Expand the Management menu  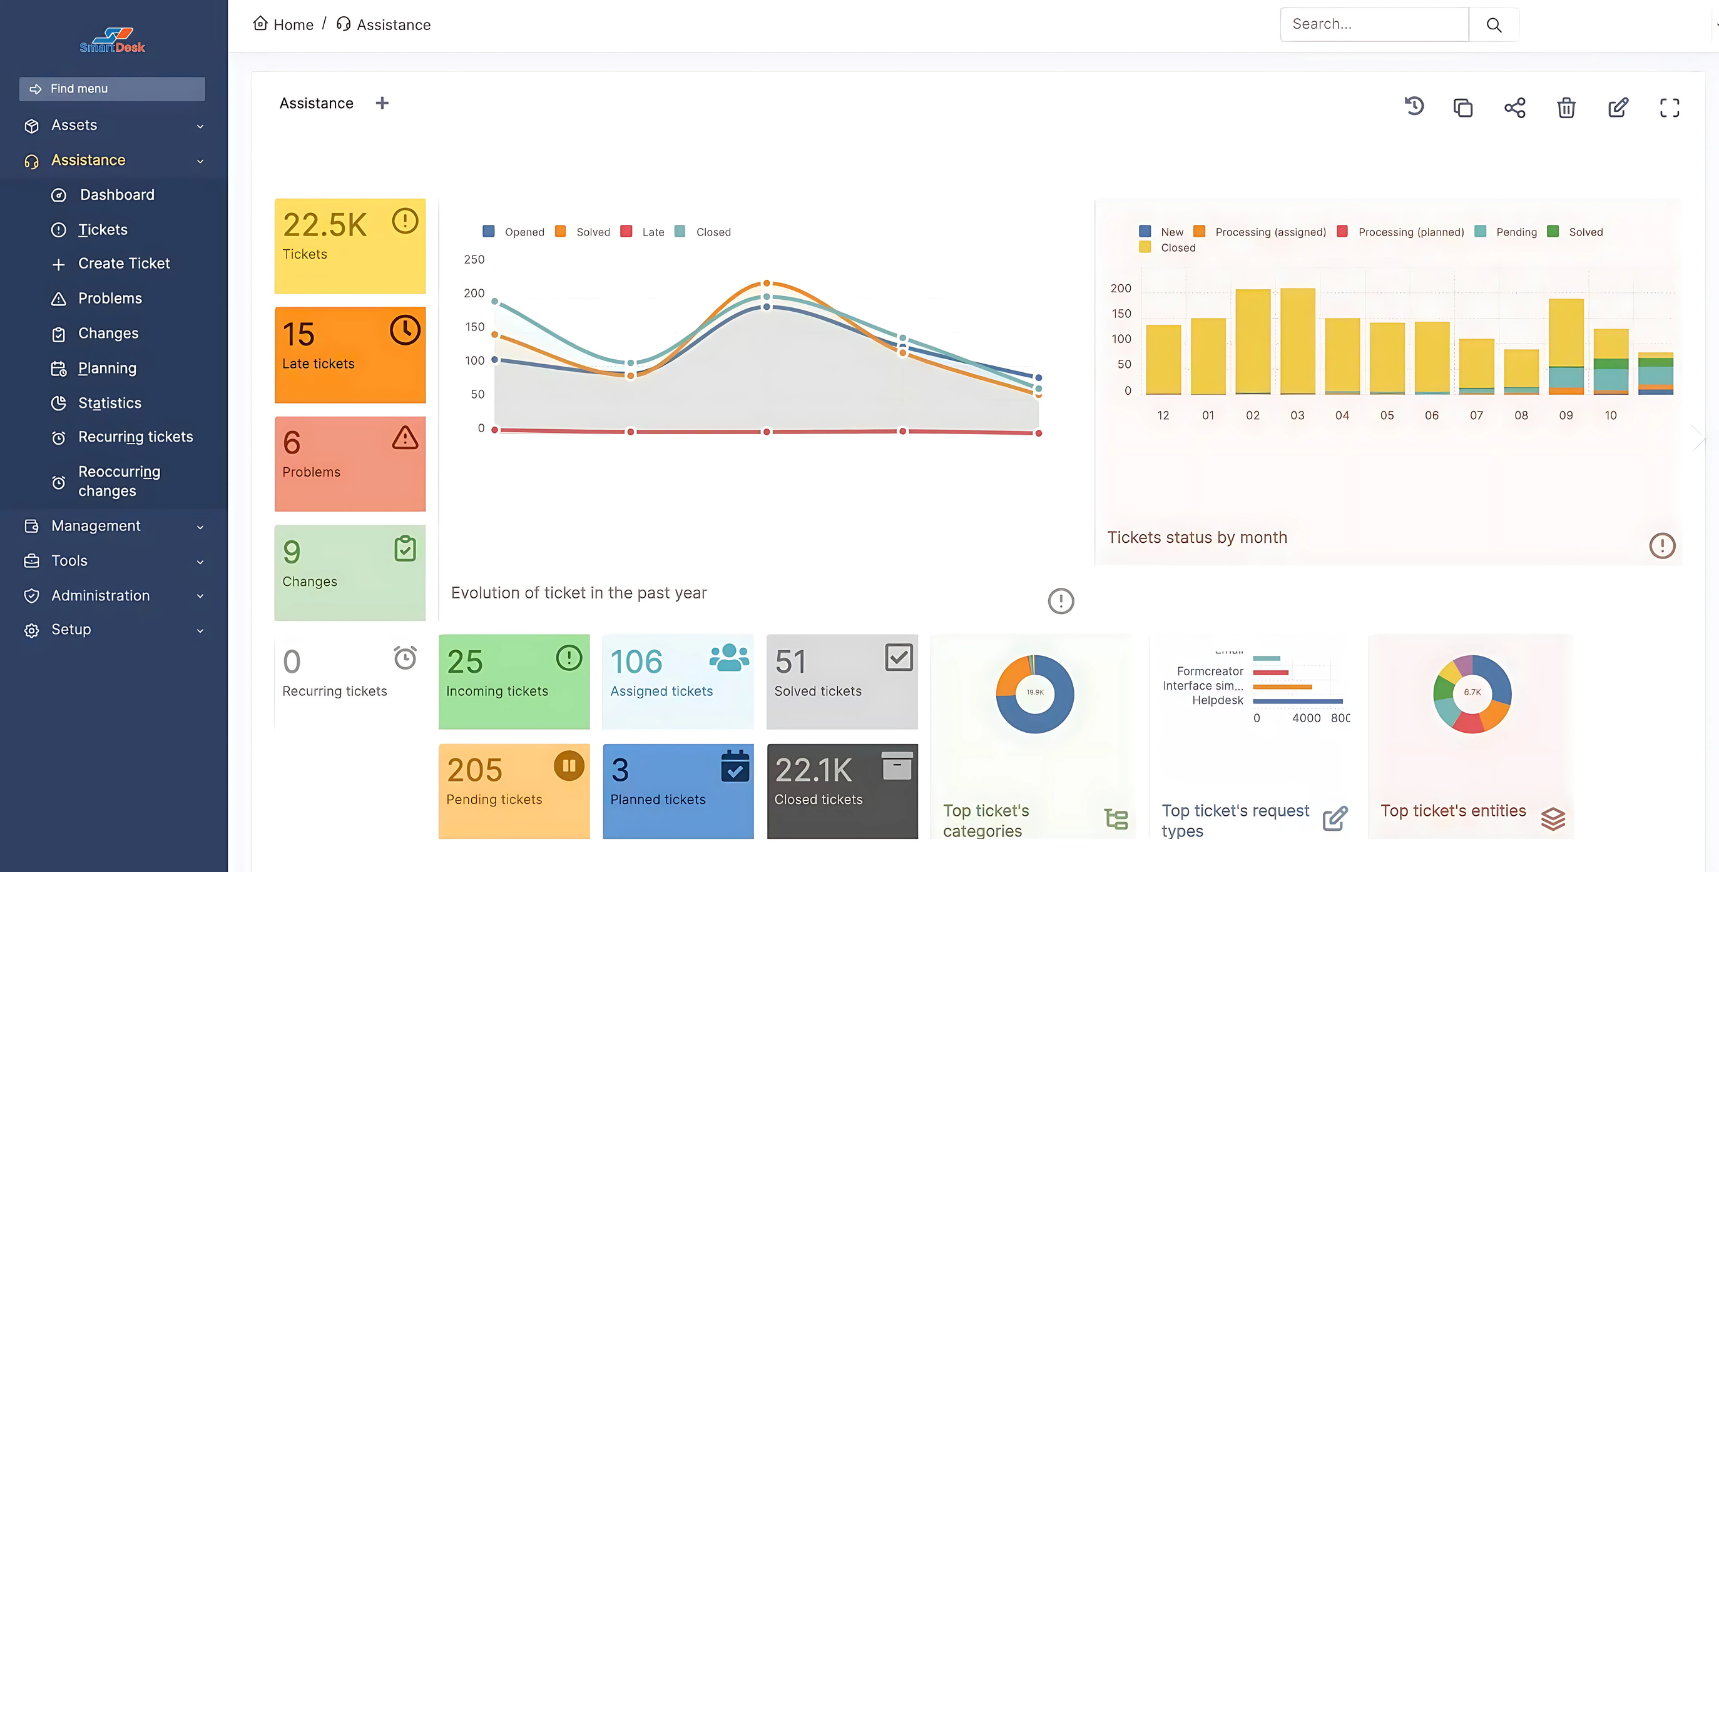point(113,526)
